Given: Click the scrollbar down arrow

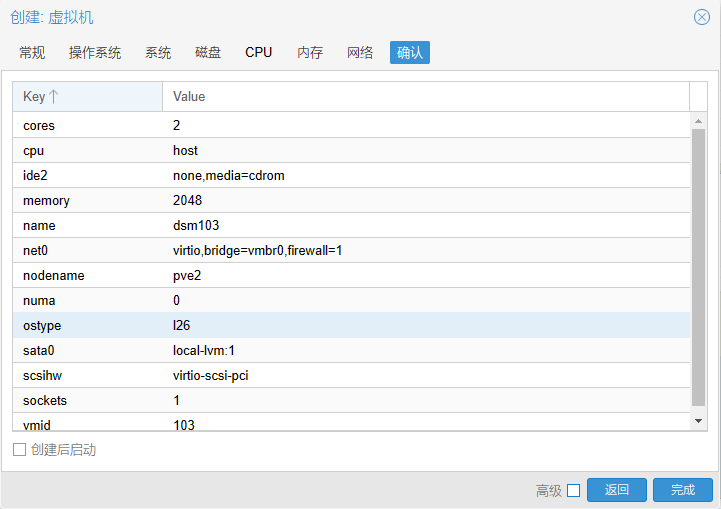Looking at the screenshot, I should click(698, 421).
